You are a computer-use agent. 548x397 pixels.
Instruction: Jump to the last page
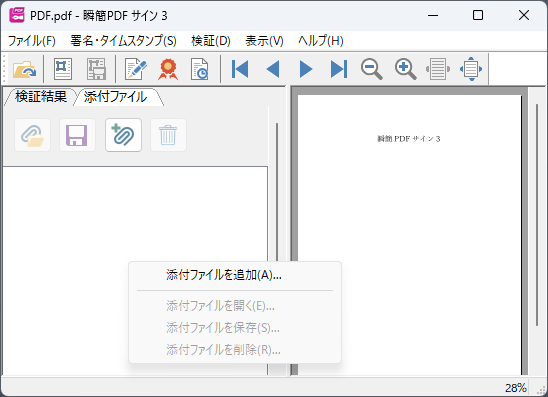tap(339, 69)
